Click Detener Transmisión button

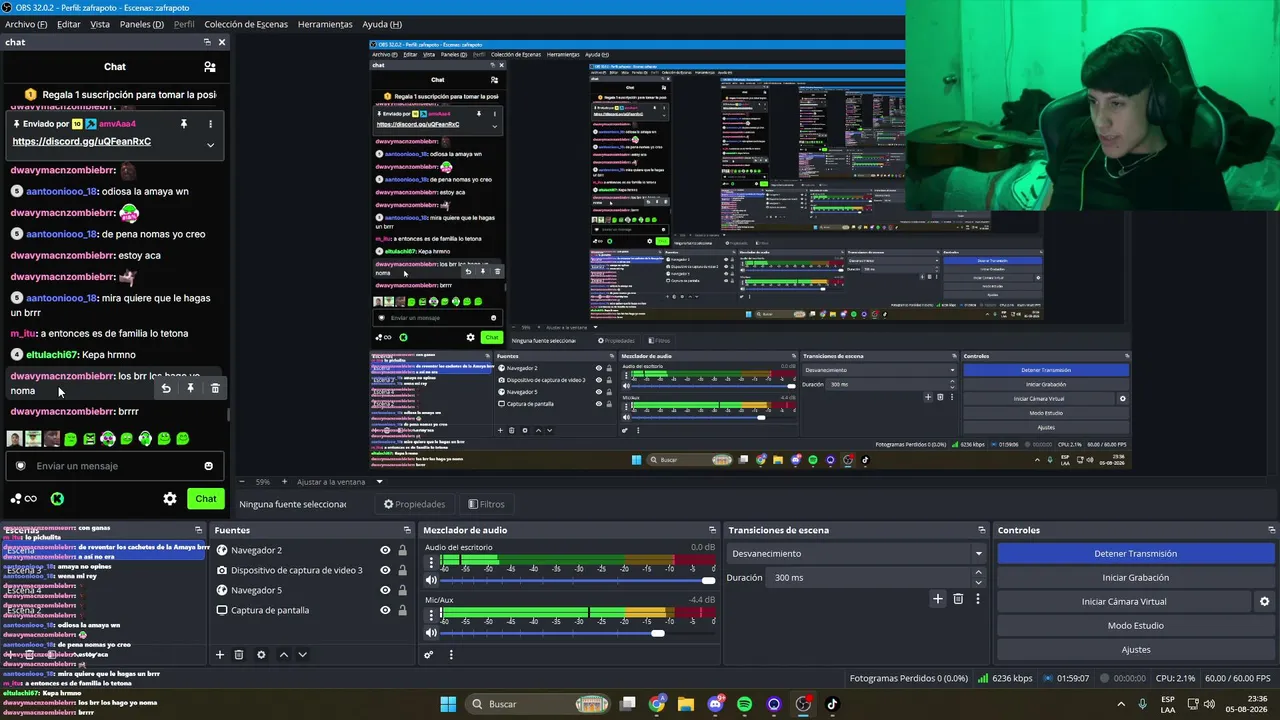(1136, 554)
